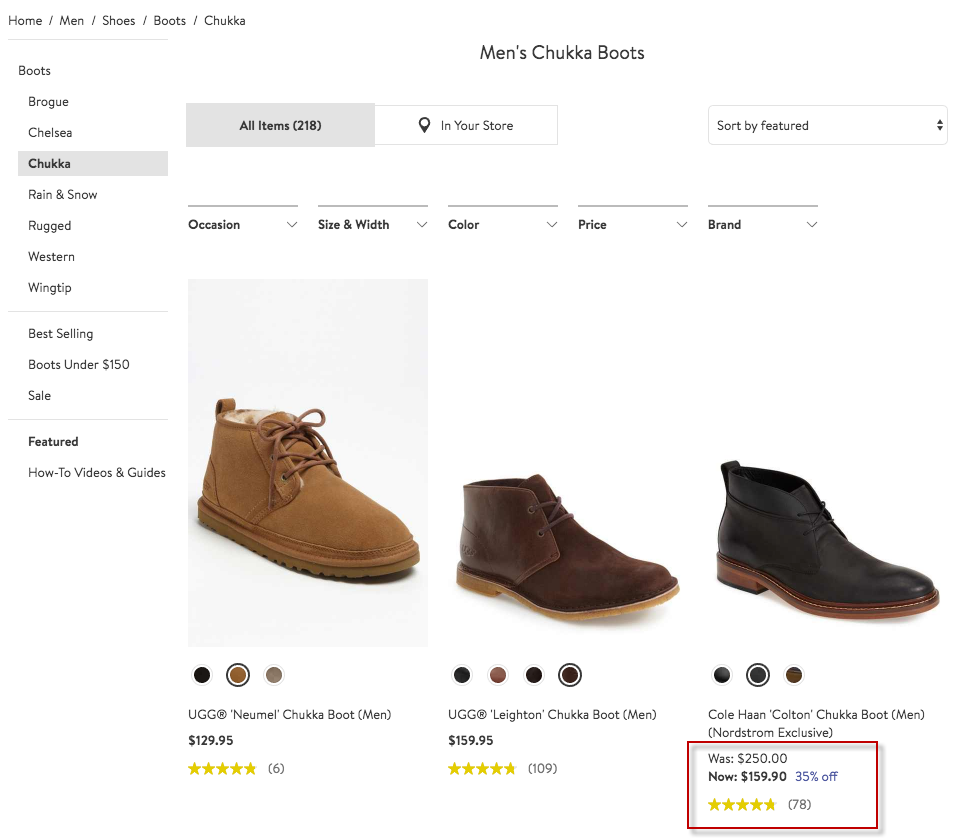Click the star rating for UGG Leighton

pyautogui.click(x=482, y=769)
